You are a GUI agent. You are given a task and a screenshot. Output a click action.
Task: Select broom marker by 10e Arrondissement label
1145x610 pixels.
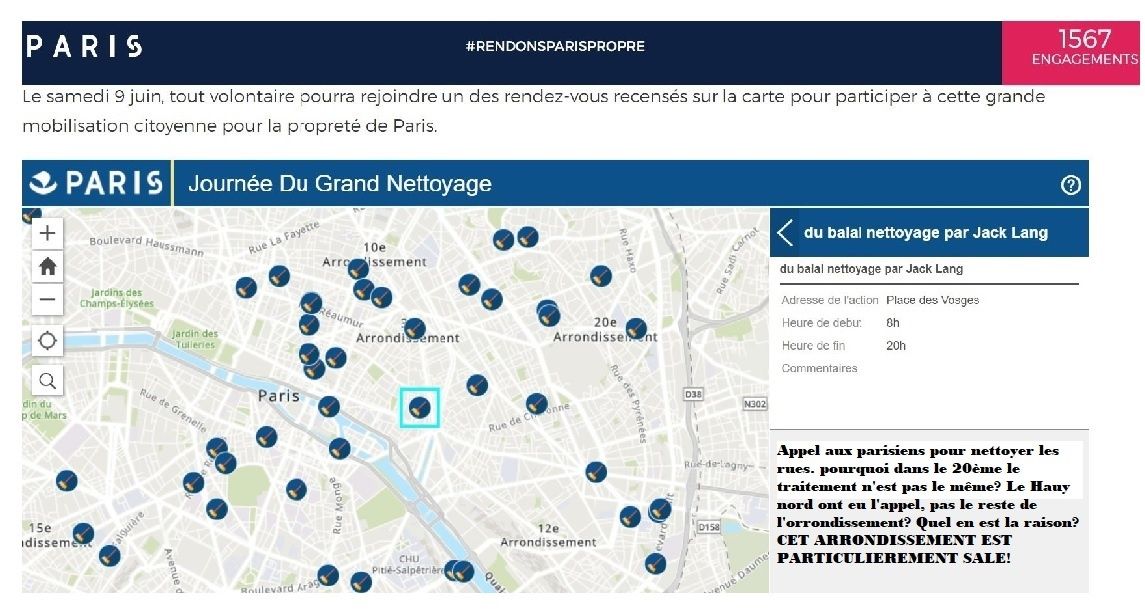coord(359,269)
